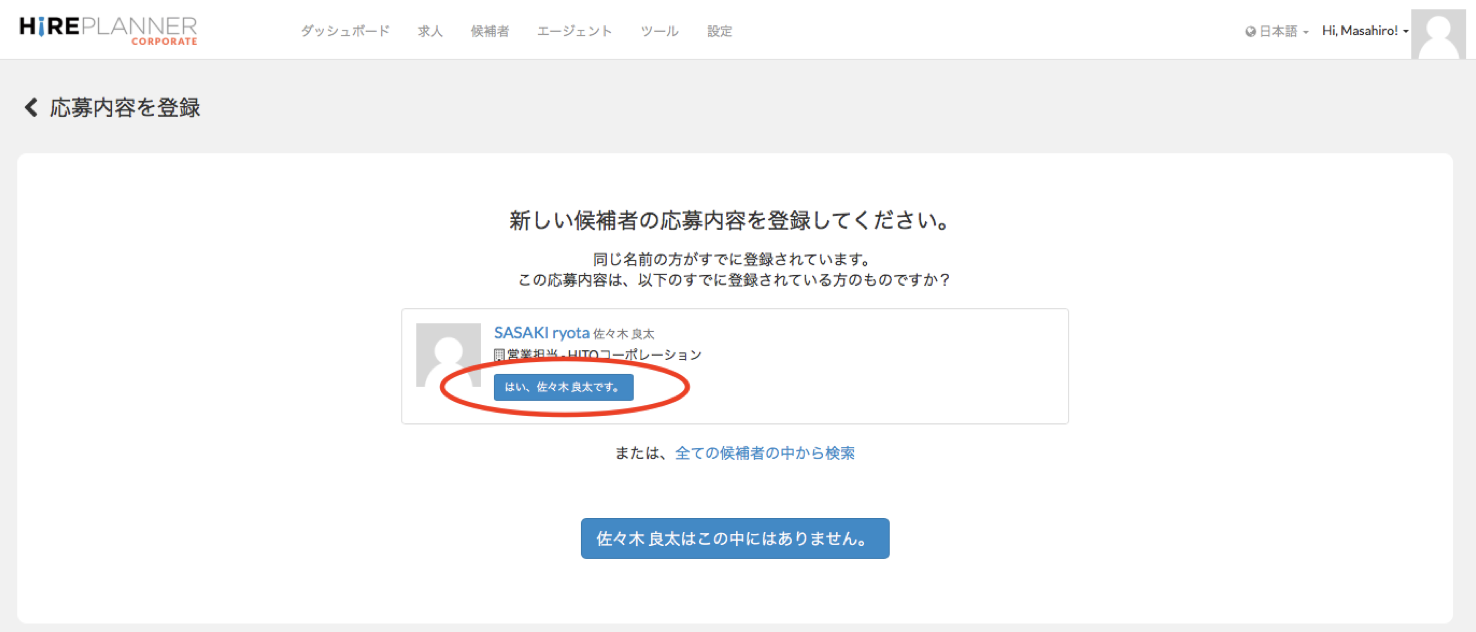The height and width of the screenshot is (632, 1476).
Task: Open the SASAKI ryota candidate name link
Action: point(541,332)
